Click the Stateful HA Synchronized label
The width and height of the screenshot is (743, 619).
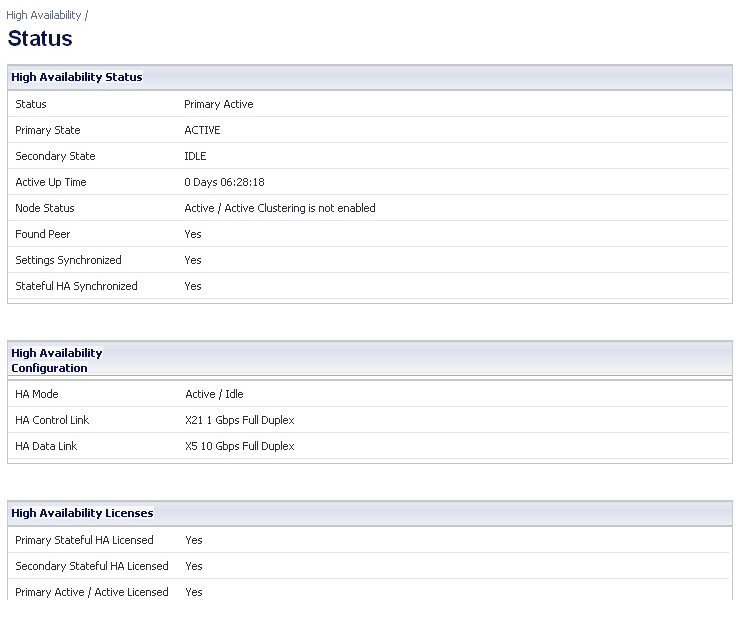(x=76, y=286)
